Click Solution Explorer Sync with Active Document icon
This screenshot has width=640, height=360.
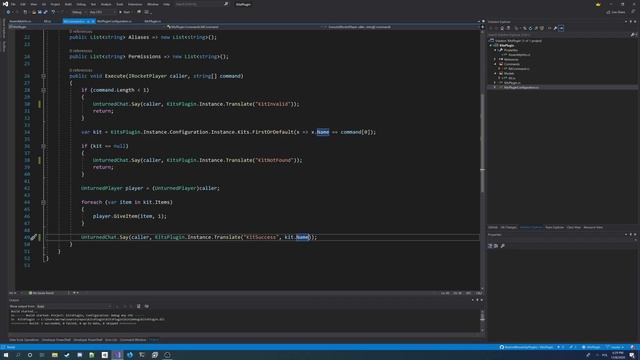tap(525, 28)
